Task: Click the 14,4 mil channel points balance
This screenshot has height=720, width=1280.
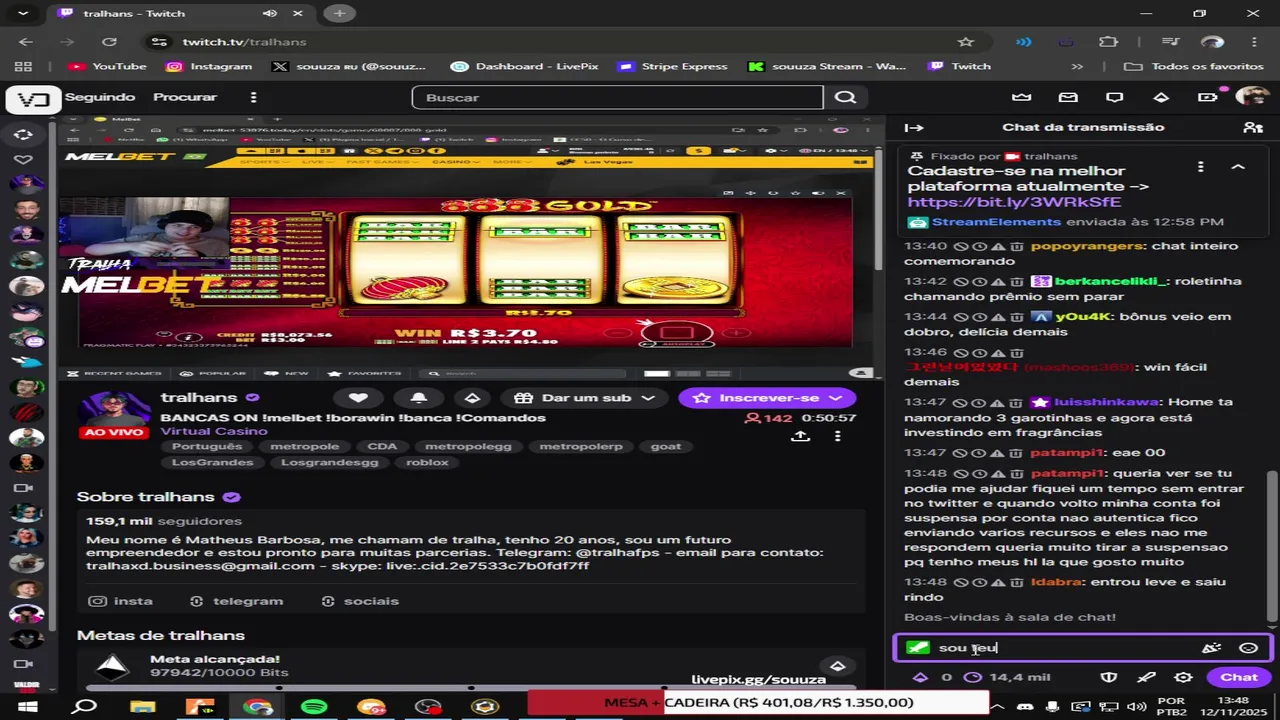Action: pos(1007,677)
